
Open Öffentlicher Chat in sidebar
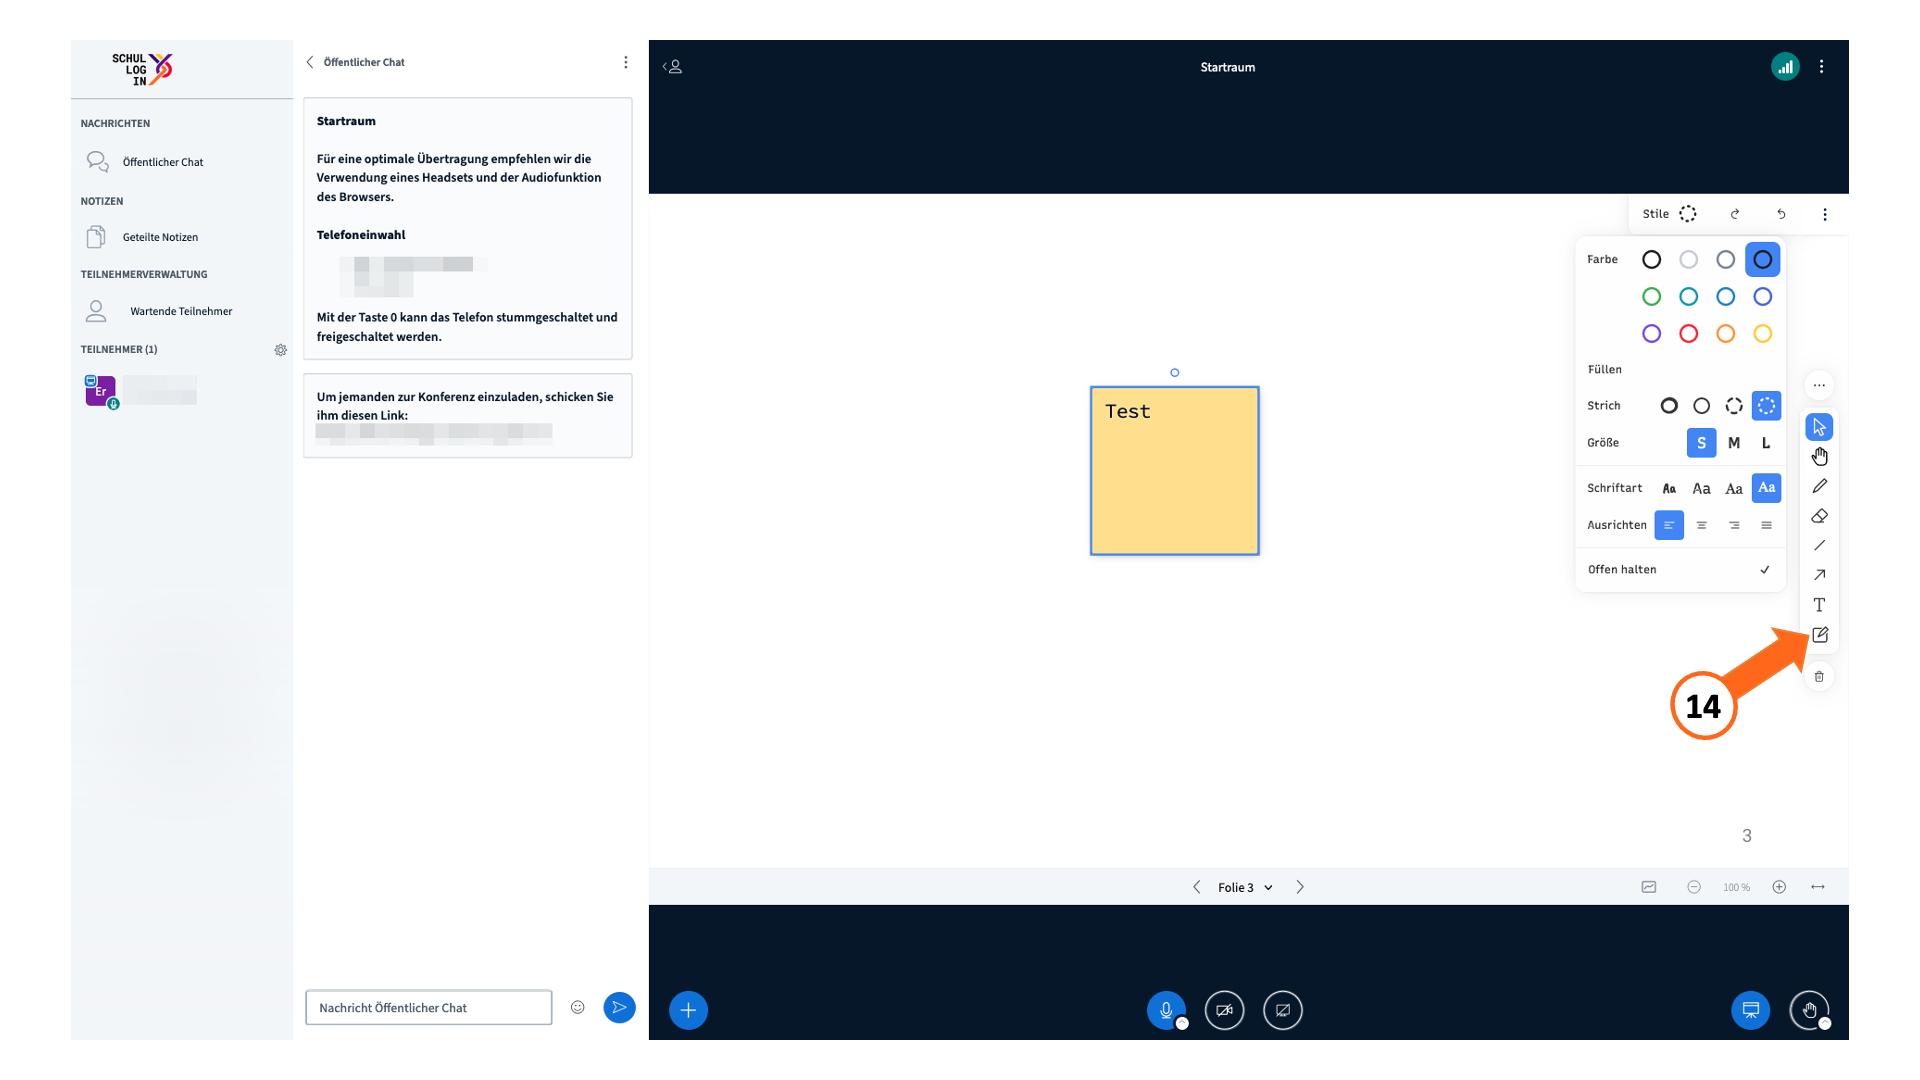pos(145,162)
